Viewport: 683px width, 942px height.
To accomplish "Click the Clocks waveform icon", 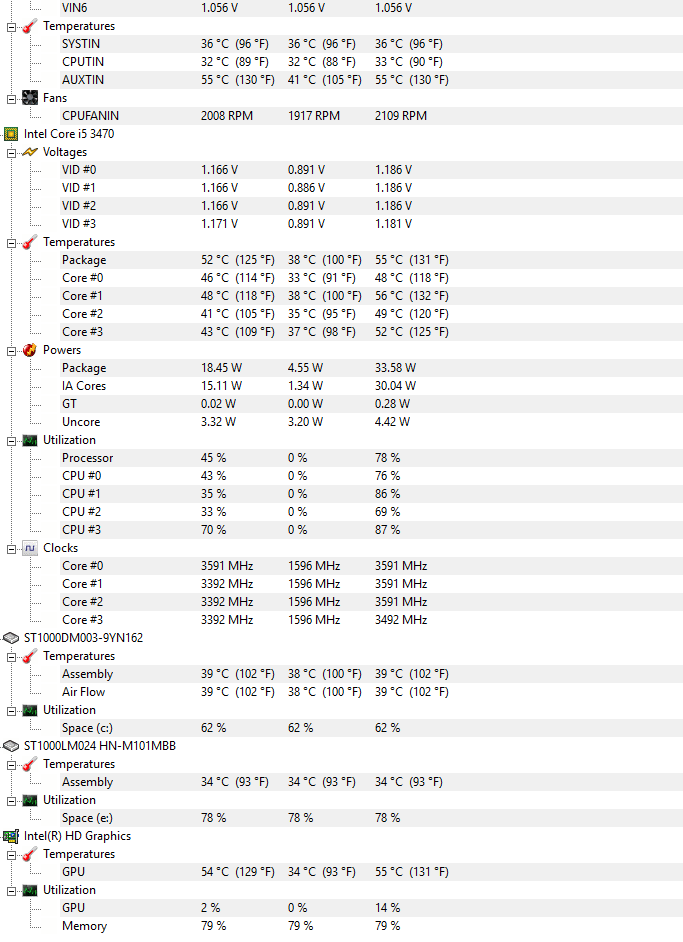I will [30, 548].
